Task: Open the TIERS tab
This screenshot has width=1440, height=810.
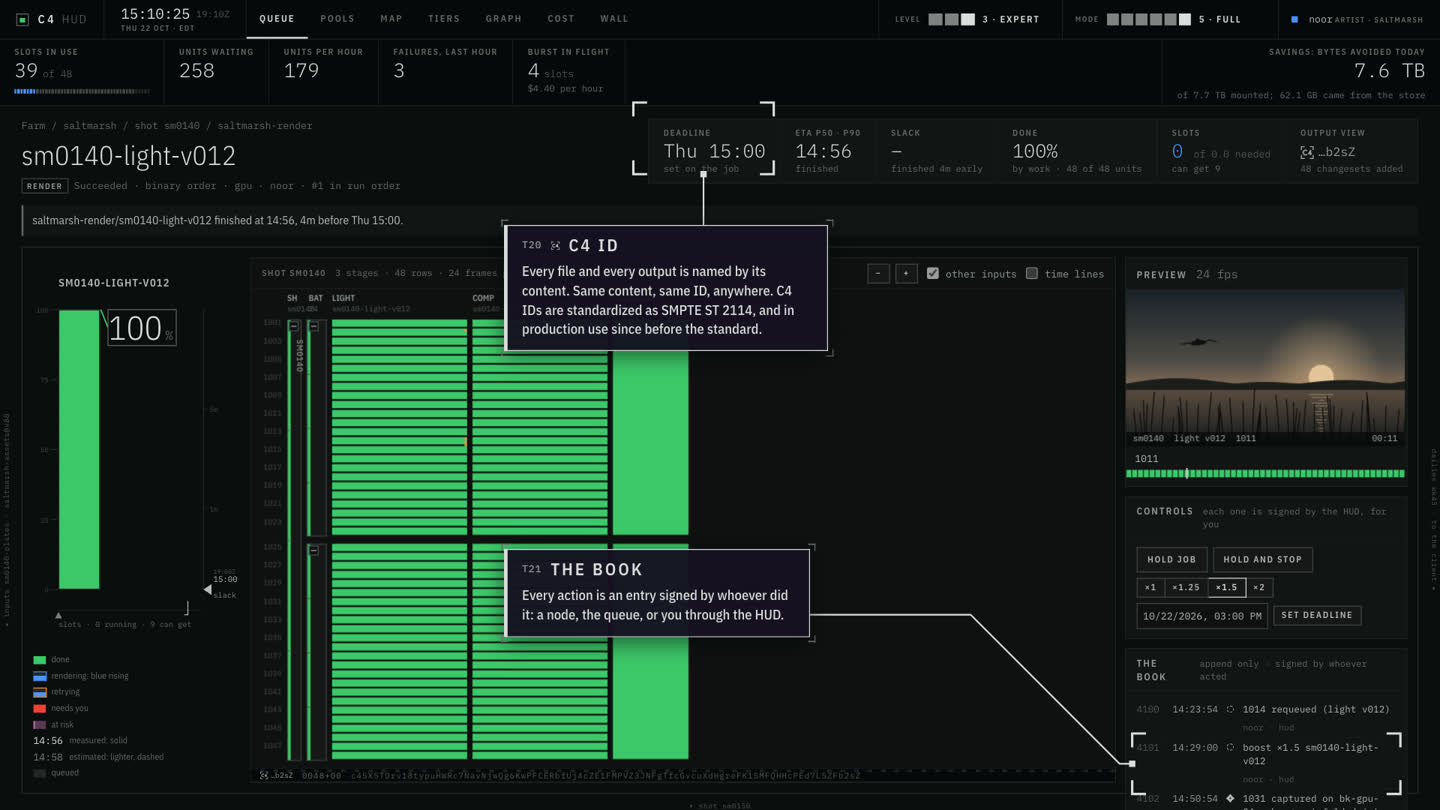Action: click(444, 19)
